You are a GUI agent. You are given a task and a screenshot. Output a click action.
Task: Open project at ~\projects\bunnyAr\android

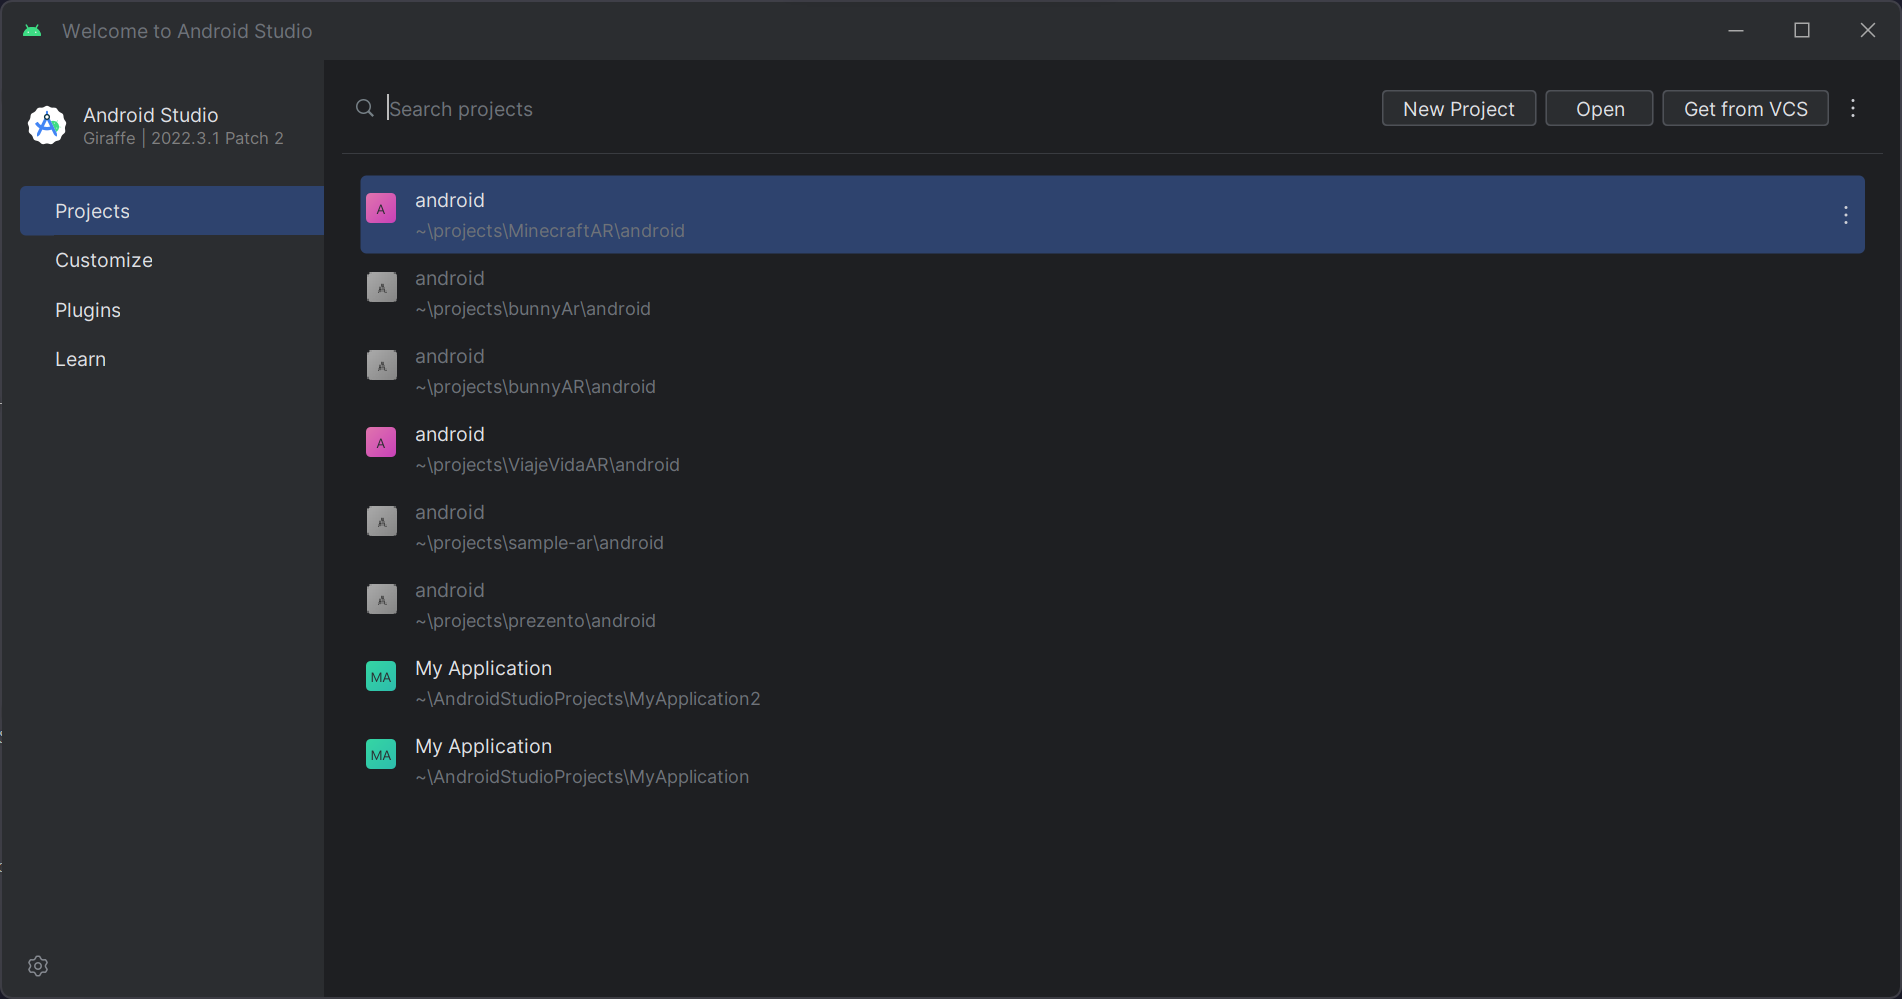click(533, 309)
